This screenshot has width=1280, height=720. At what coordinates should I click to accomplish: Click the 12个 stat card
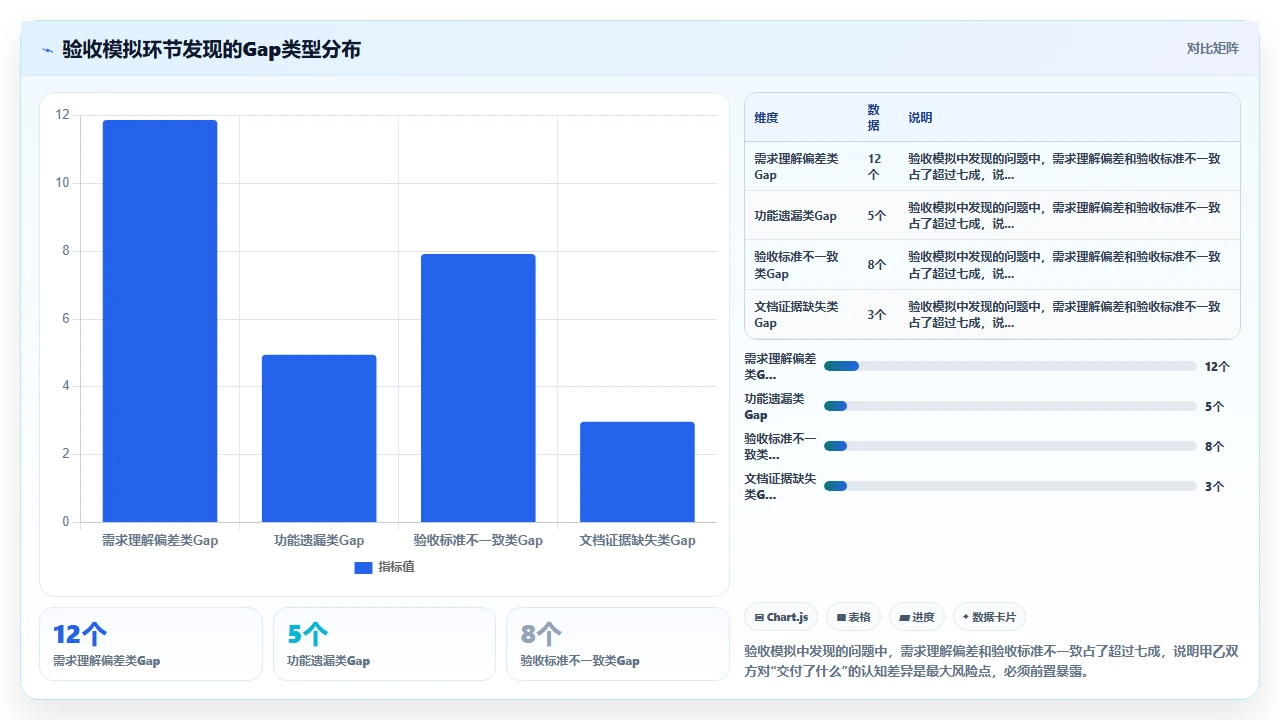151,644
